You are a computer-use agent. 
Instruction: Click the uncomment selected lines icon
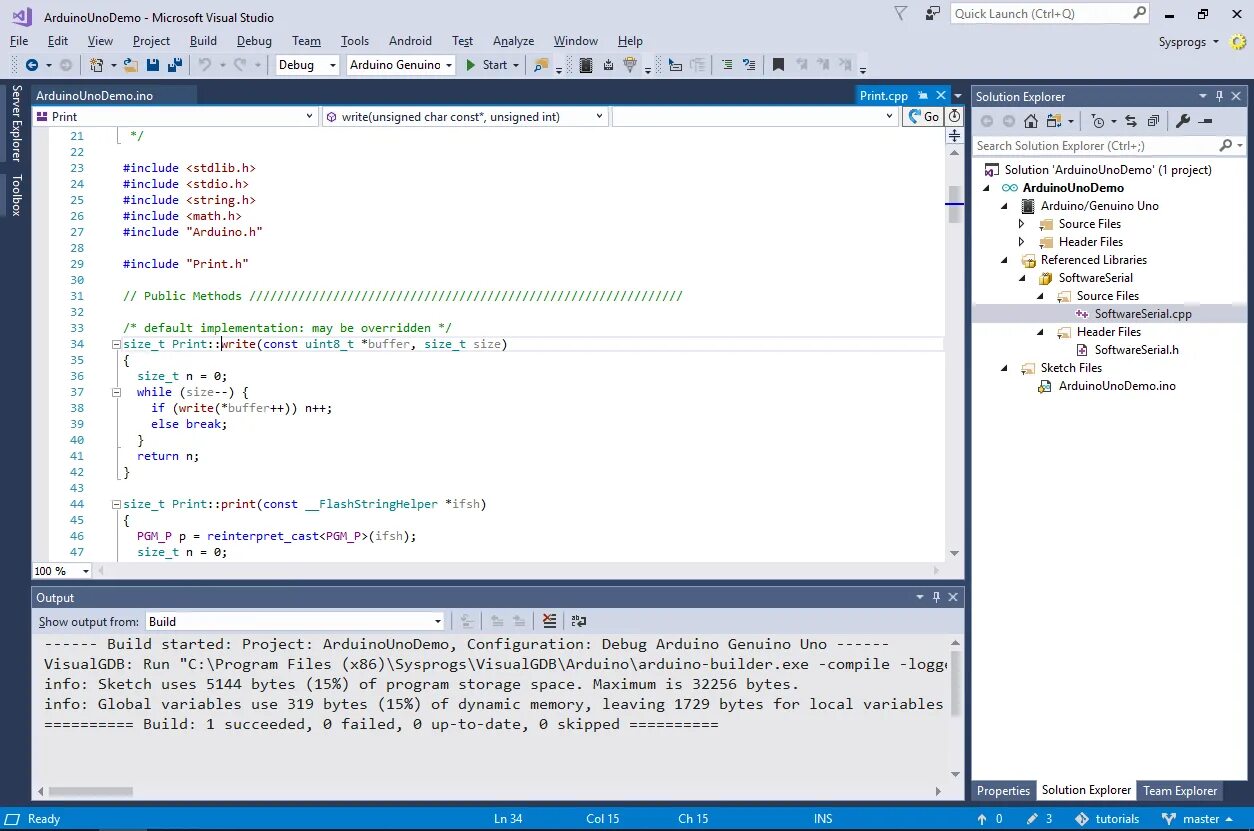point(748,65)
